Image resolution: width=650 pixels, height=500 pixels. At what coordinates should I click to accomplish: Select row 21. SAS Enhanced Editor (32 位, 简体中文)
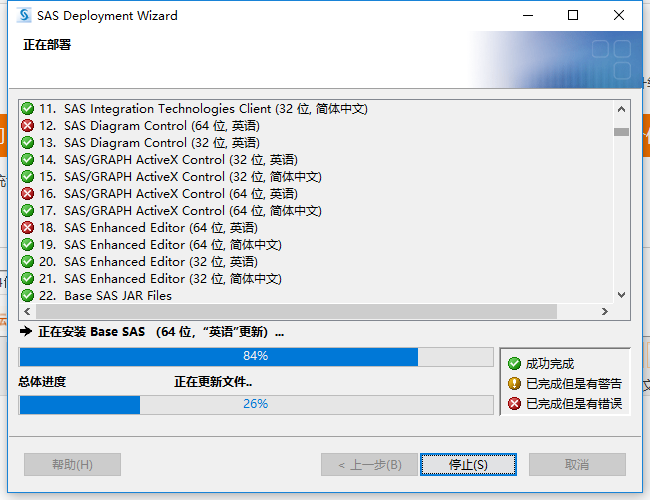pyautogui.click(x=316, y=279)
